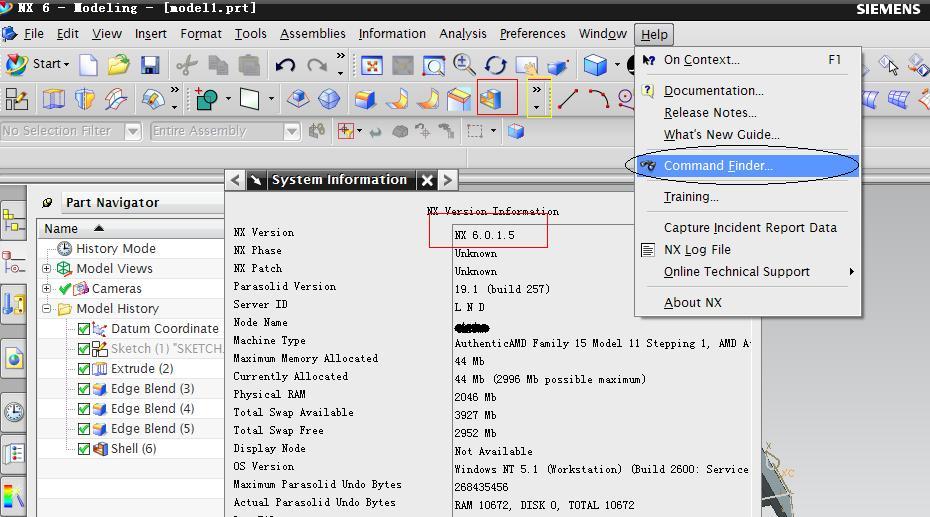Select the Arc curve tool icon
This screenshot has width=930, height=517.
pyautogui.click(x=598, y=98)
